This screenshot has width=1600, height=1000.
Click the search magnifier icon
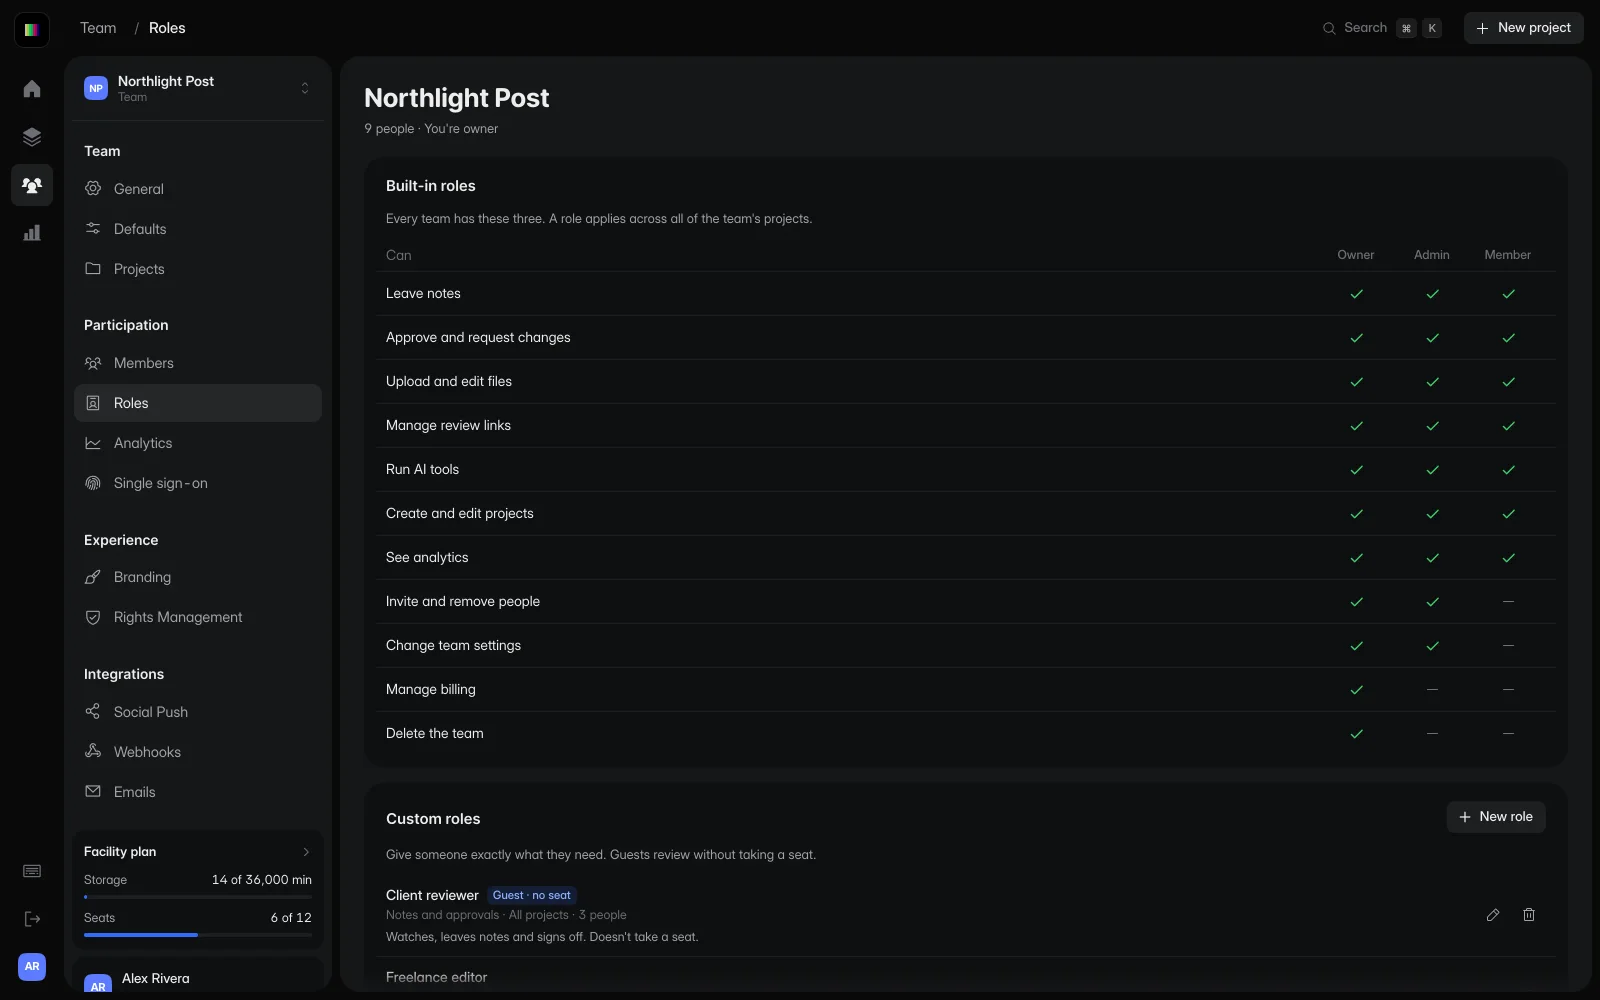pyautogui.click(x=1329, y=28)
